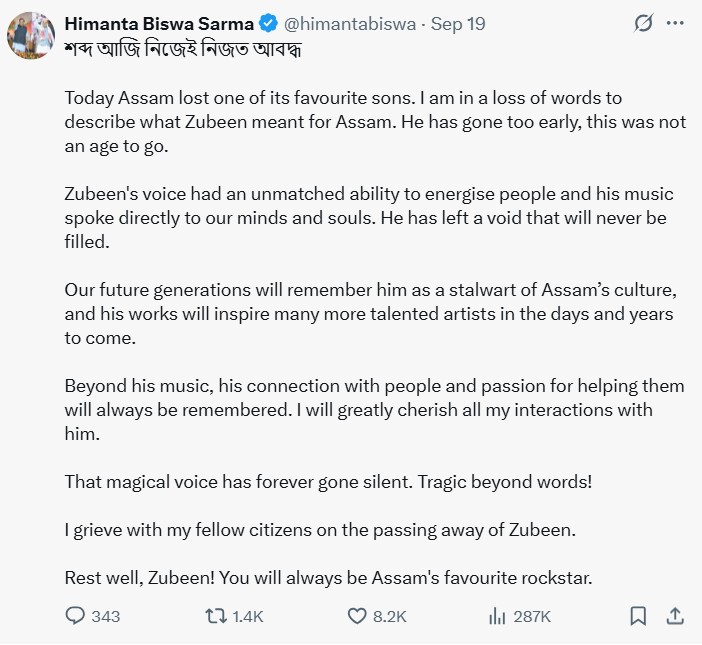
Task: Click the 343 replies count
Action: tap(105, 616)
